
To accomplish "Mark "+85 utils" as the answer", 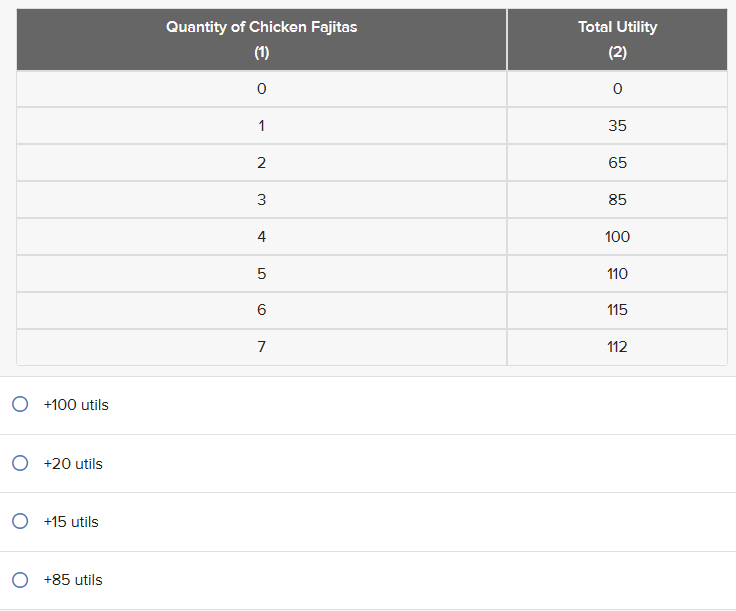I will pos(19,579).
